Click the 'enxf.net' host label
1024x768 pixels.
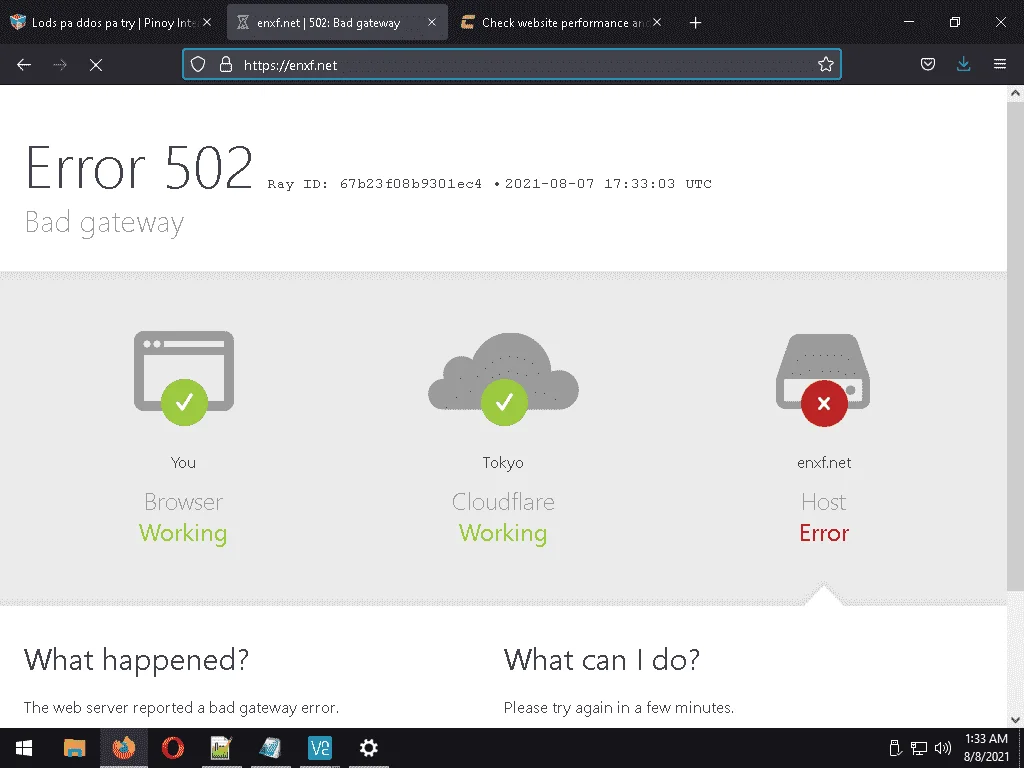824,462
